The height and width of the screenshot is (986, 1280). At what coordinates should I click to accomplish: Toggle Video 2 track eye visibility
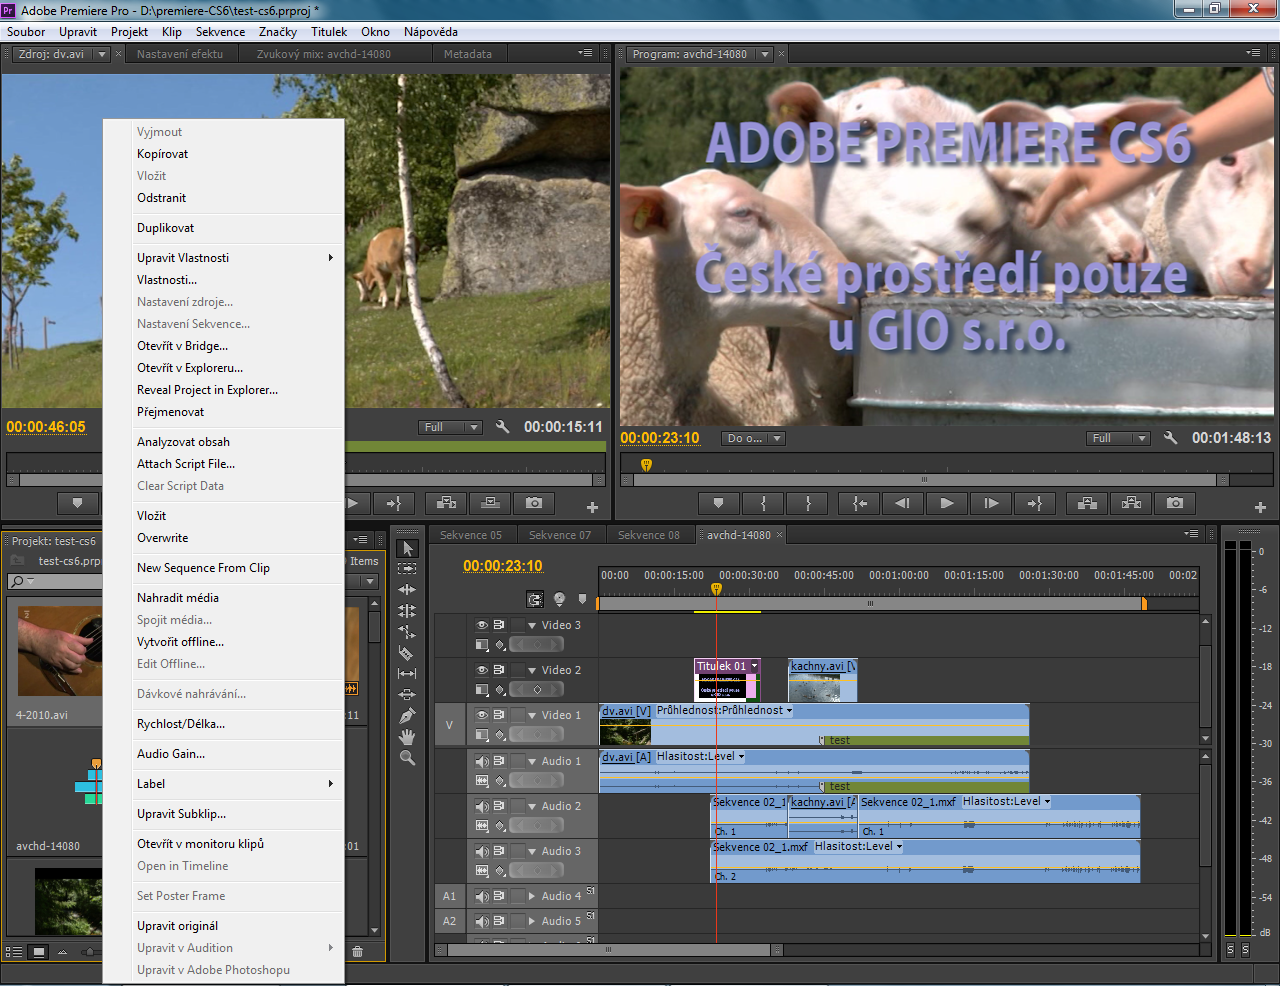coord(482,670)
